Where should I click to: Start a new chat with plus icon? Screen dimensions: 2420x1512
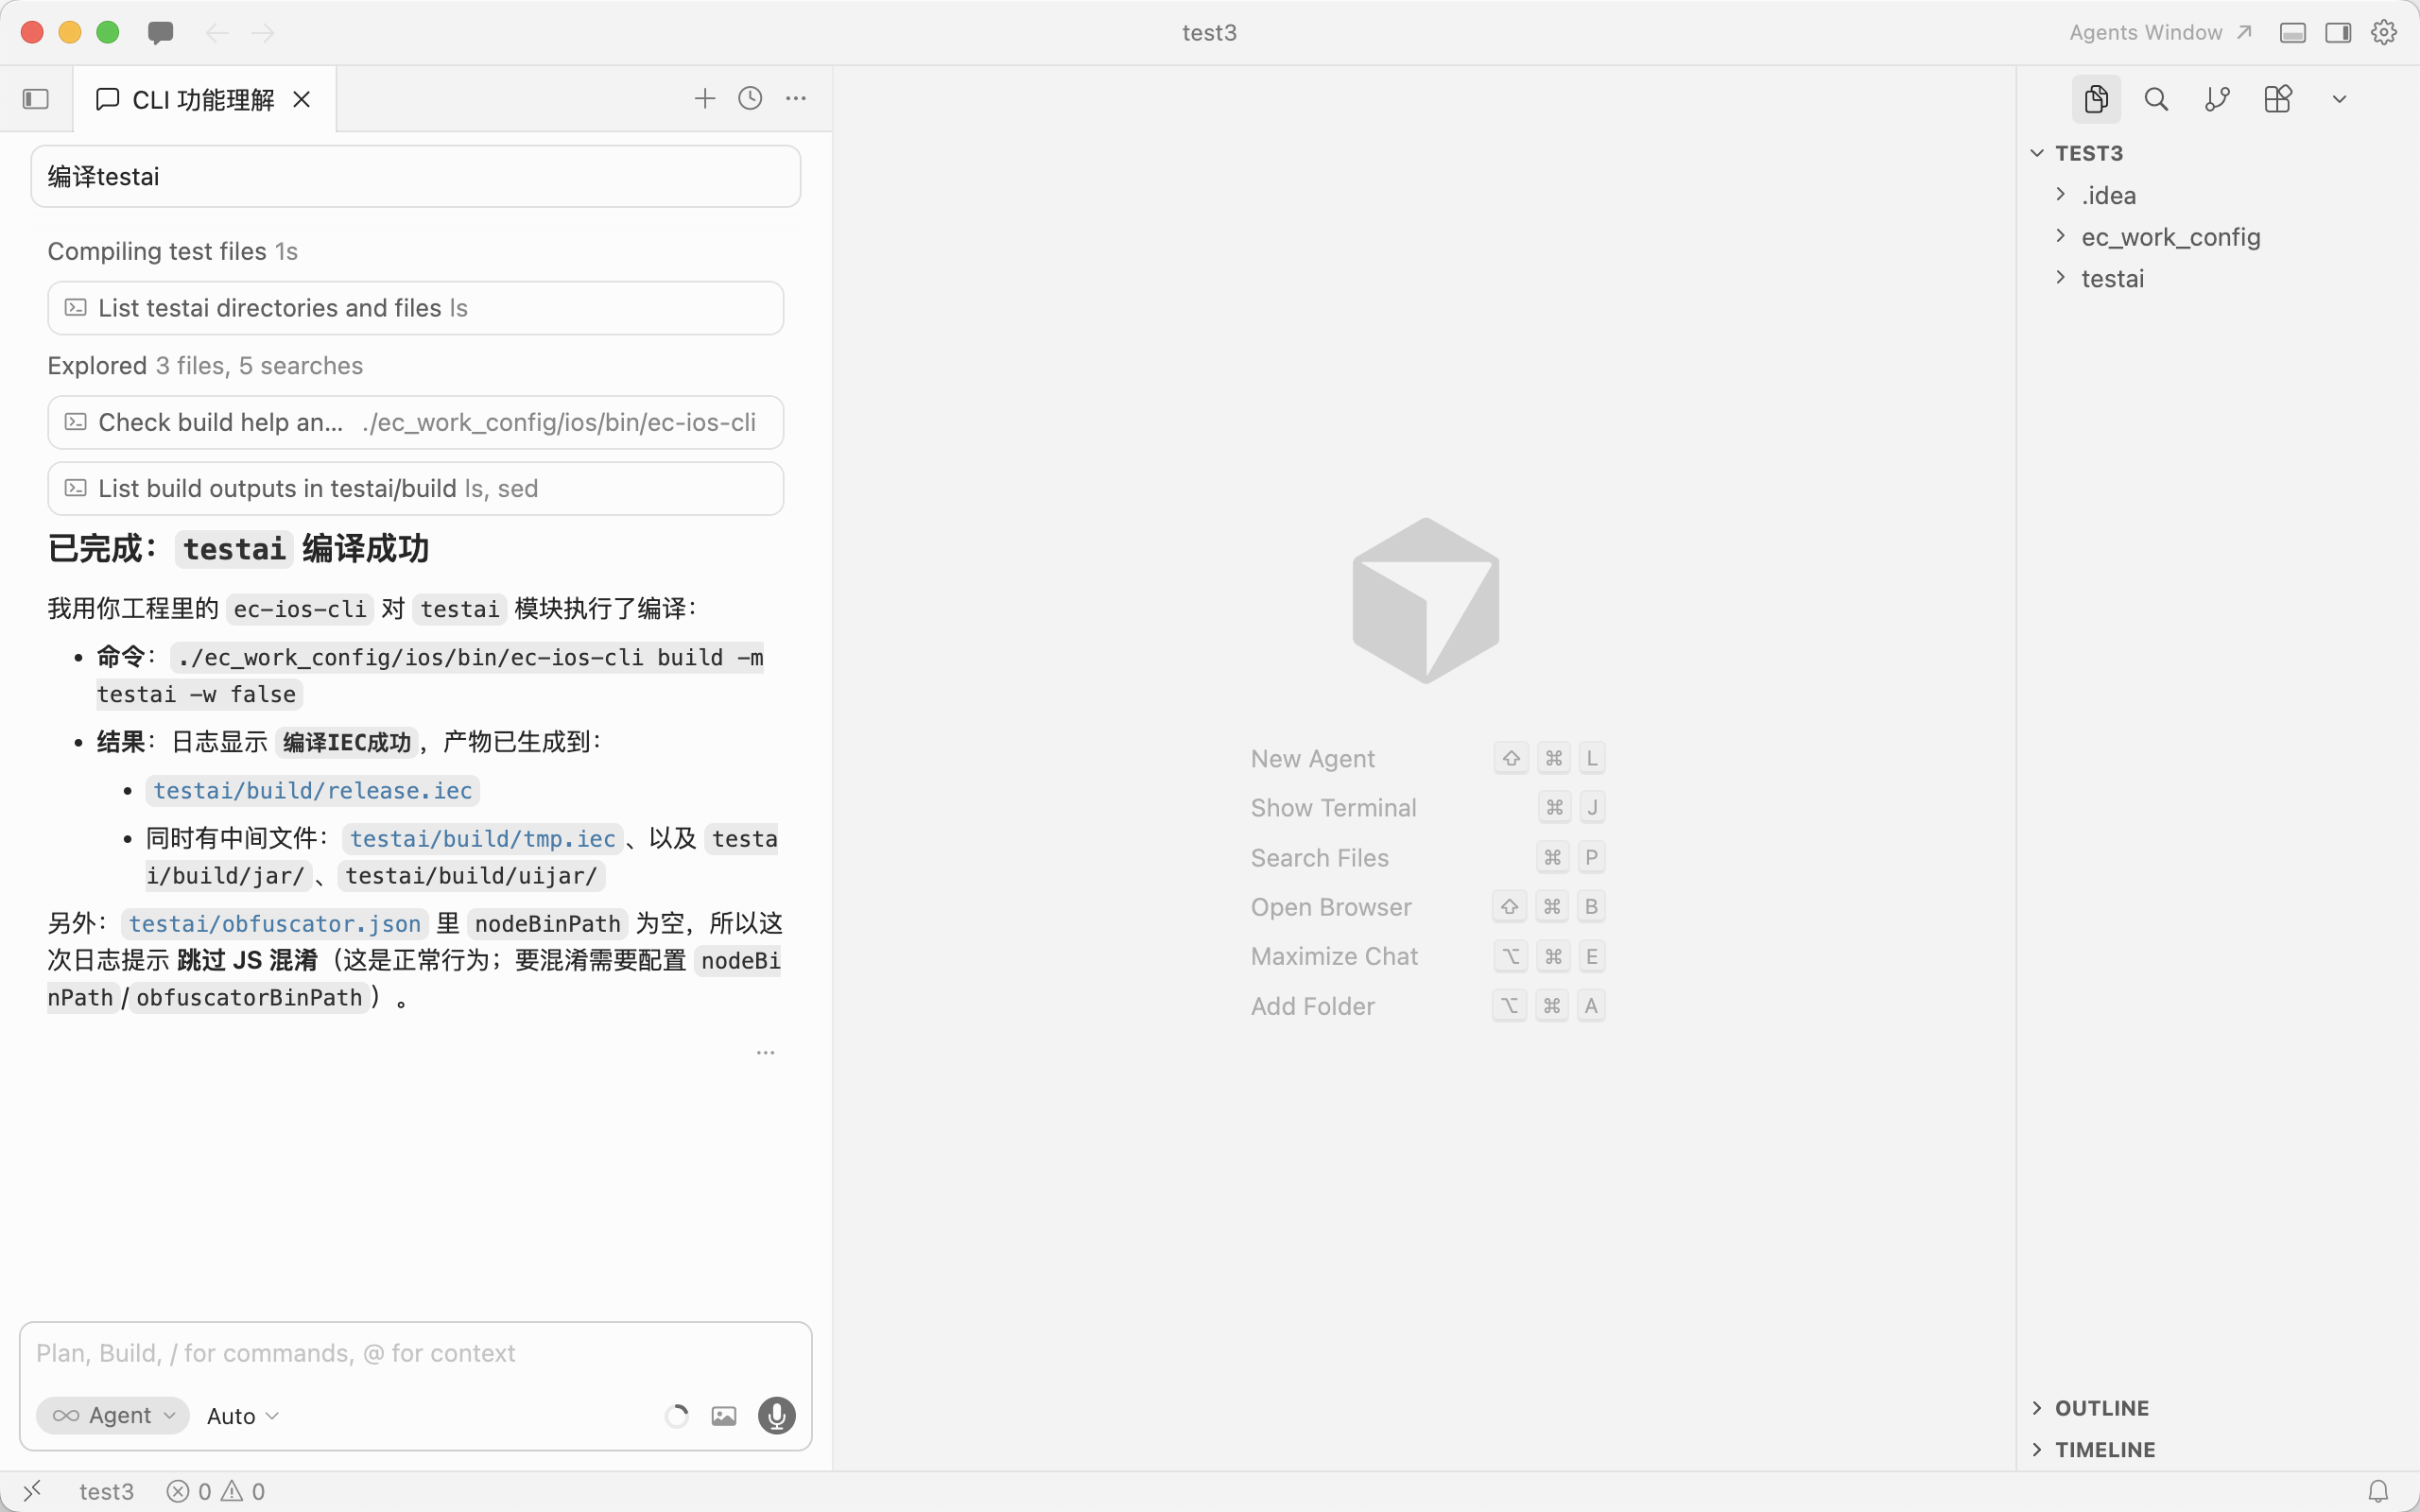point(705,98)
